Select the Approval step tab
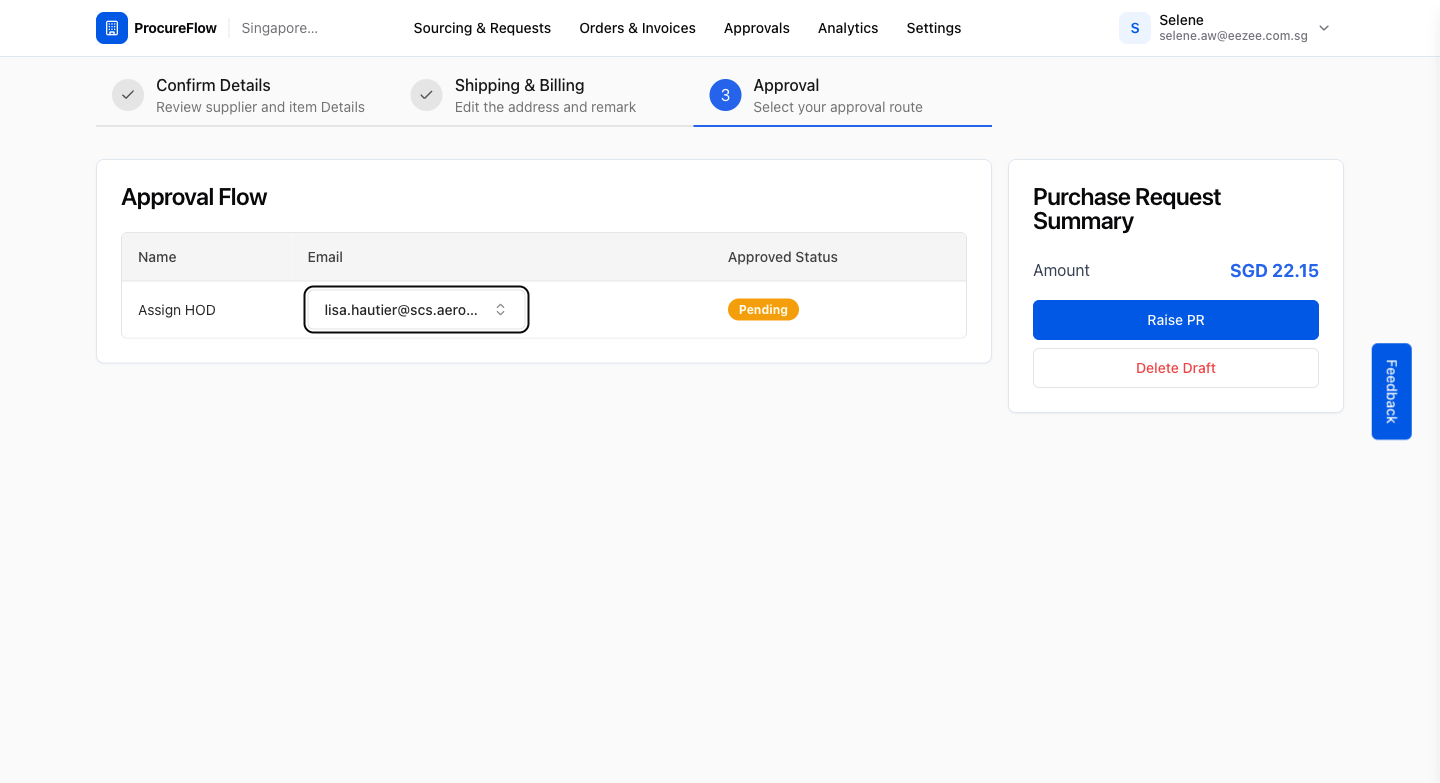Image resolution: width=1440 pixels, height=783 pixels. click(x=842, y=95)
